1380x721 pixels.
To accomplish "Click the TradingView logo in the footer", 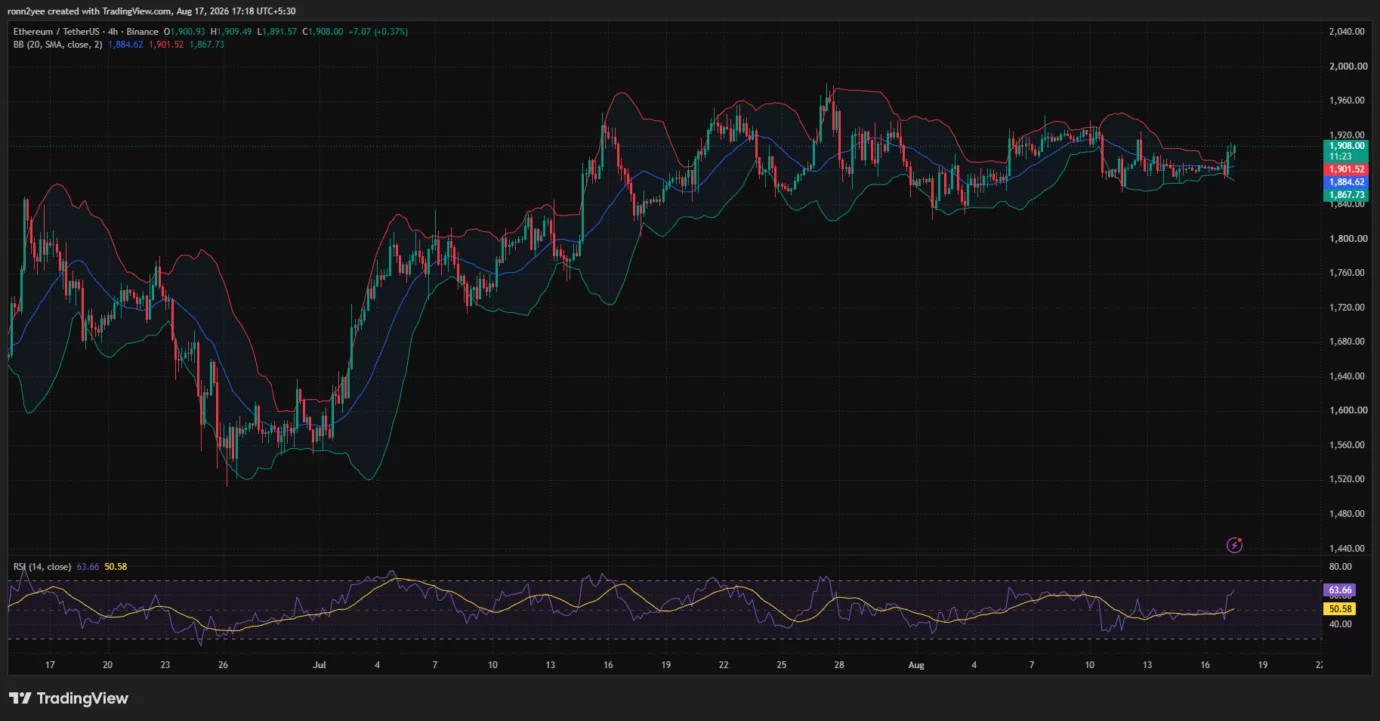I will pos(69,698).
